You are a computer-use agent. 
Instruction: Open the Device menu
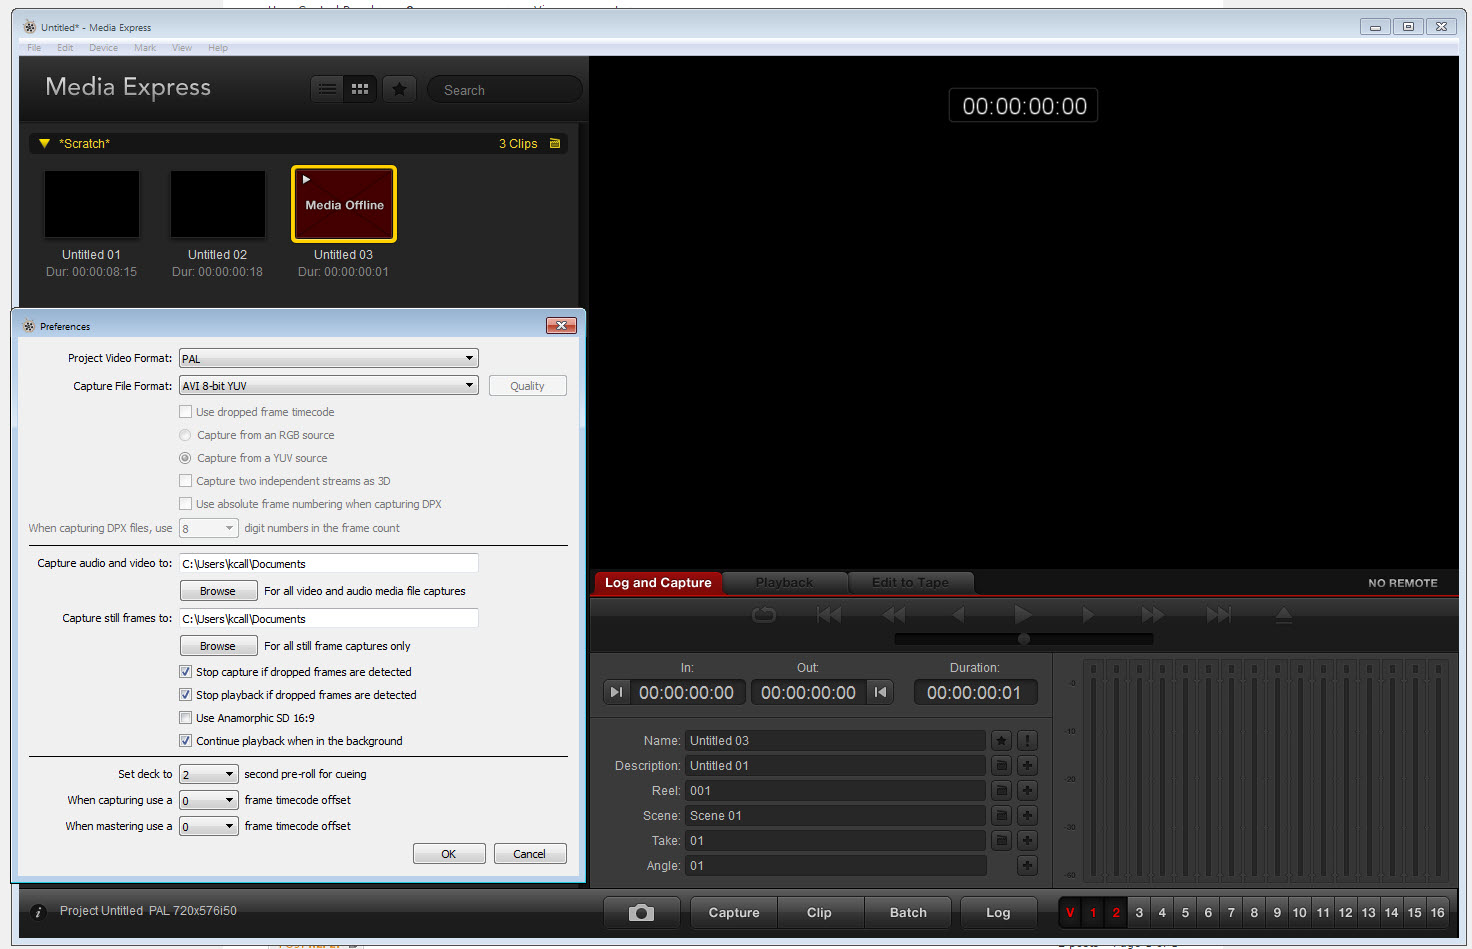click(103, 48)
